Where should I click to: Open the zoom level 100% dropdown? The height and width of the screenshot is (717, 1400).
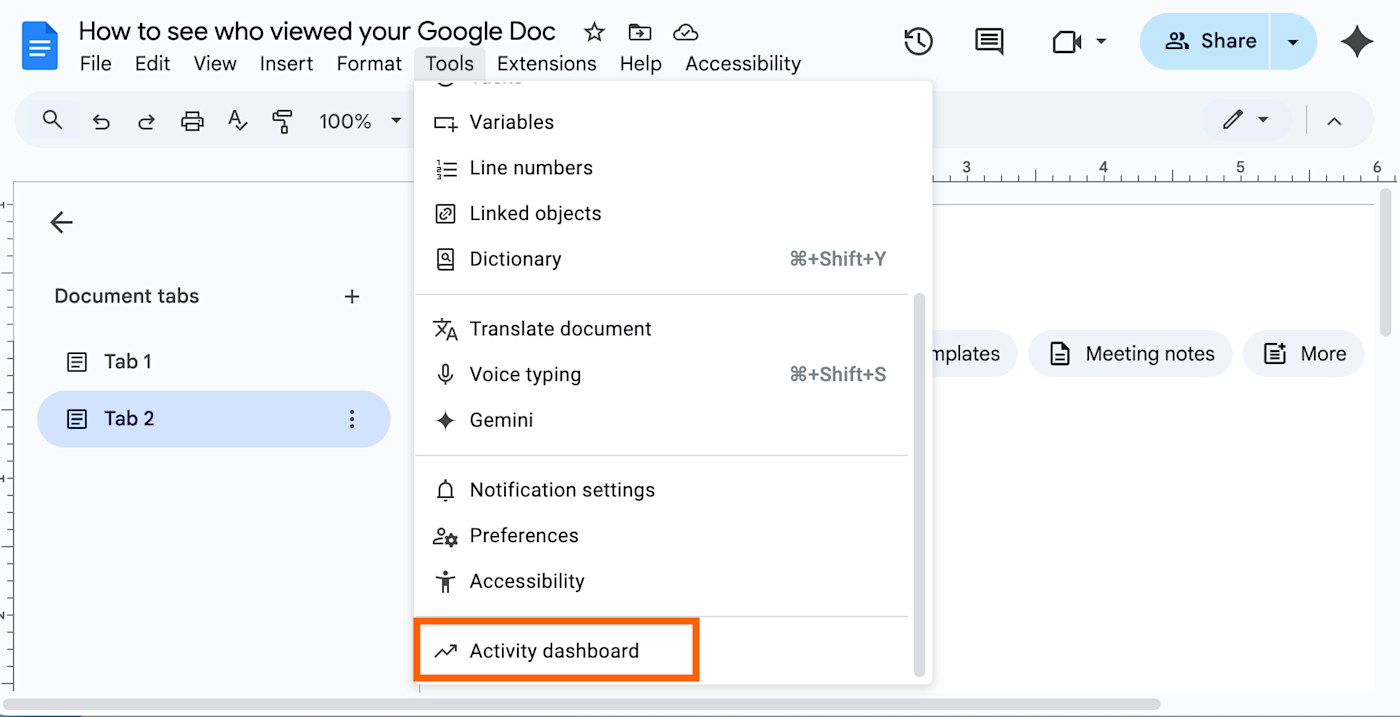(x=360, y=121)
